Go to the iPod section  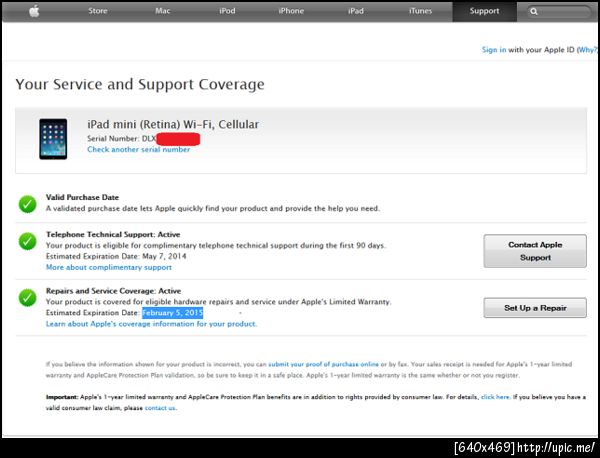click(x=227, y=11)
